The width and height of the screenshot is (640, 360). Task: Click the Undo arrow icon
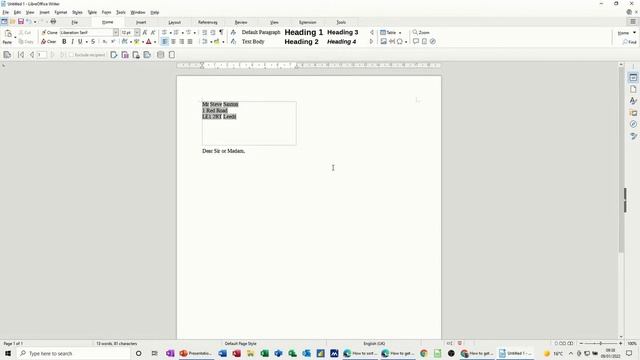coord(29,21)
